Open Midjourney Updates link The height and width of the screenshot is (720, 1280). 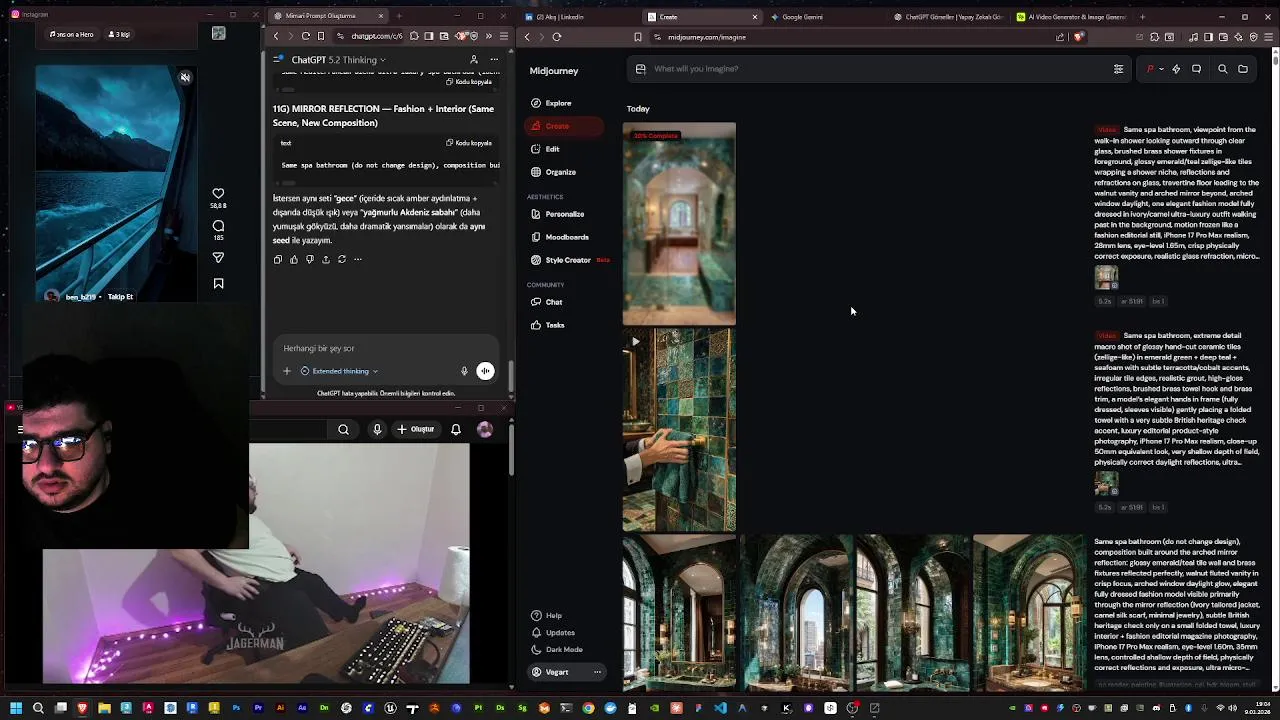(553, 633)
